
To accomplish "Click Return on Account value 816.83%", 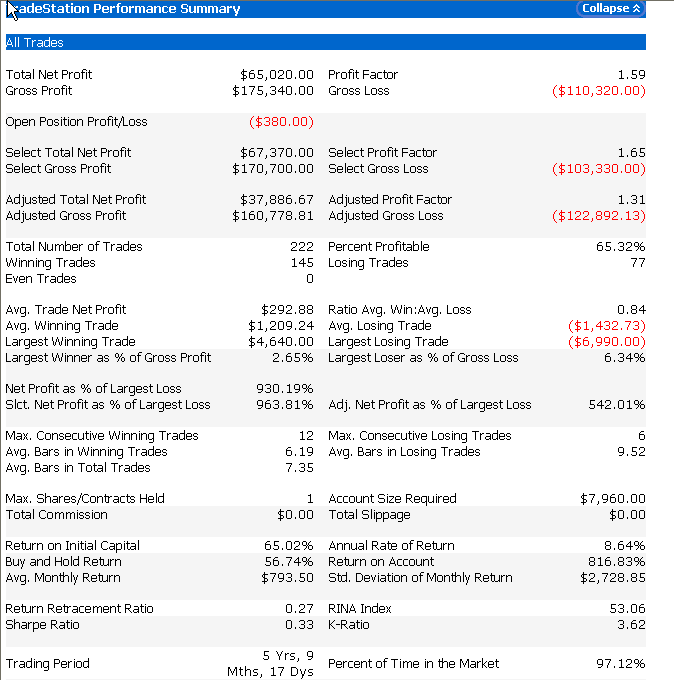I will pyautogui.click(x=617, y=562).
